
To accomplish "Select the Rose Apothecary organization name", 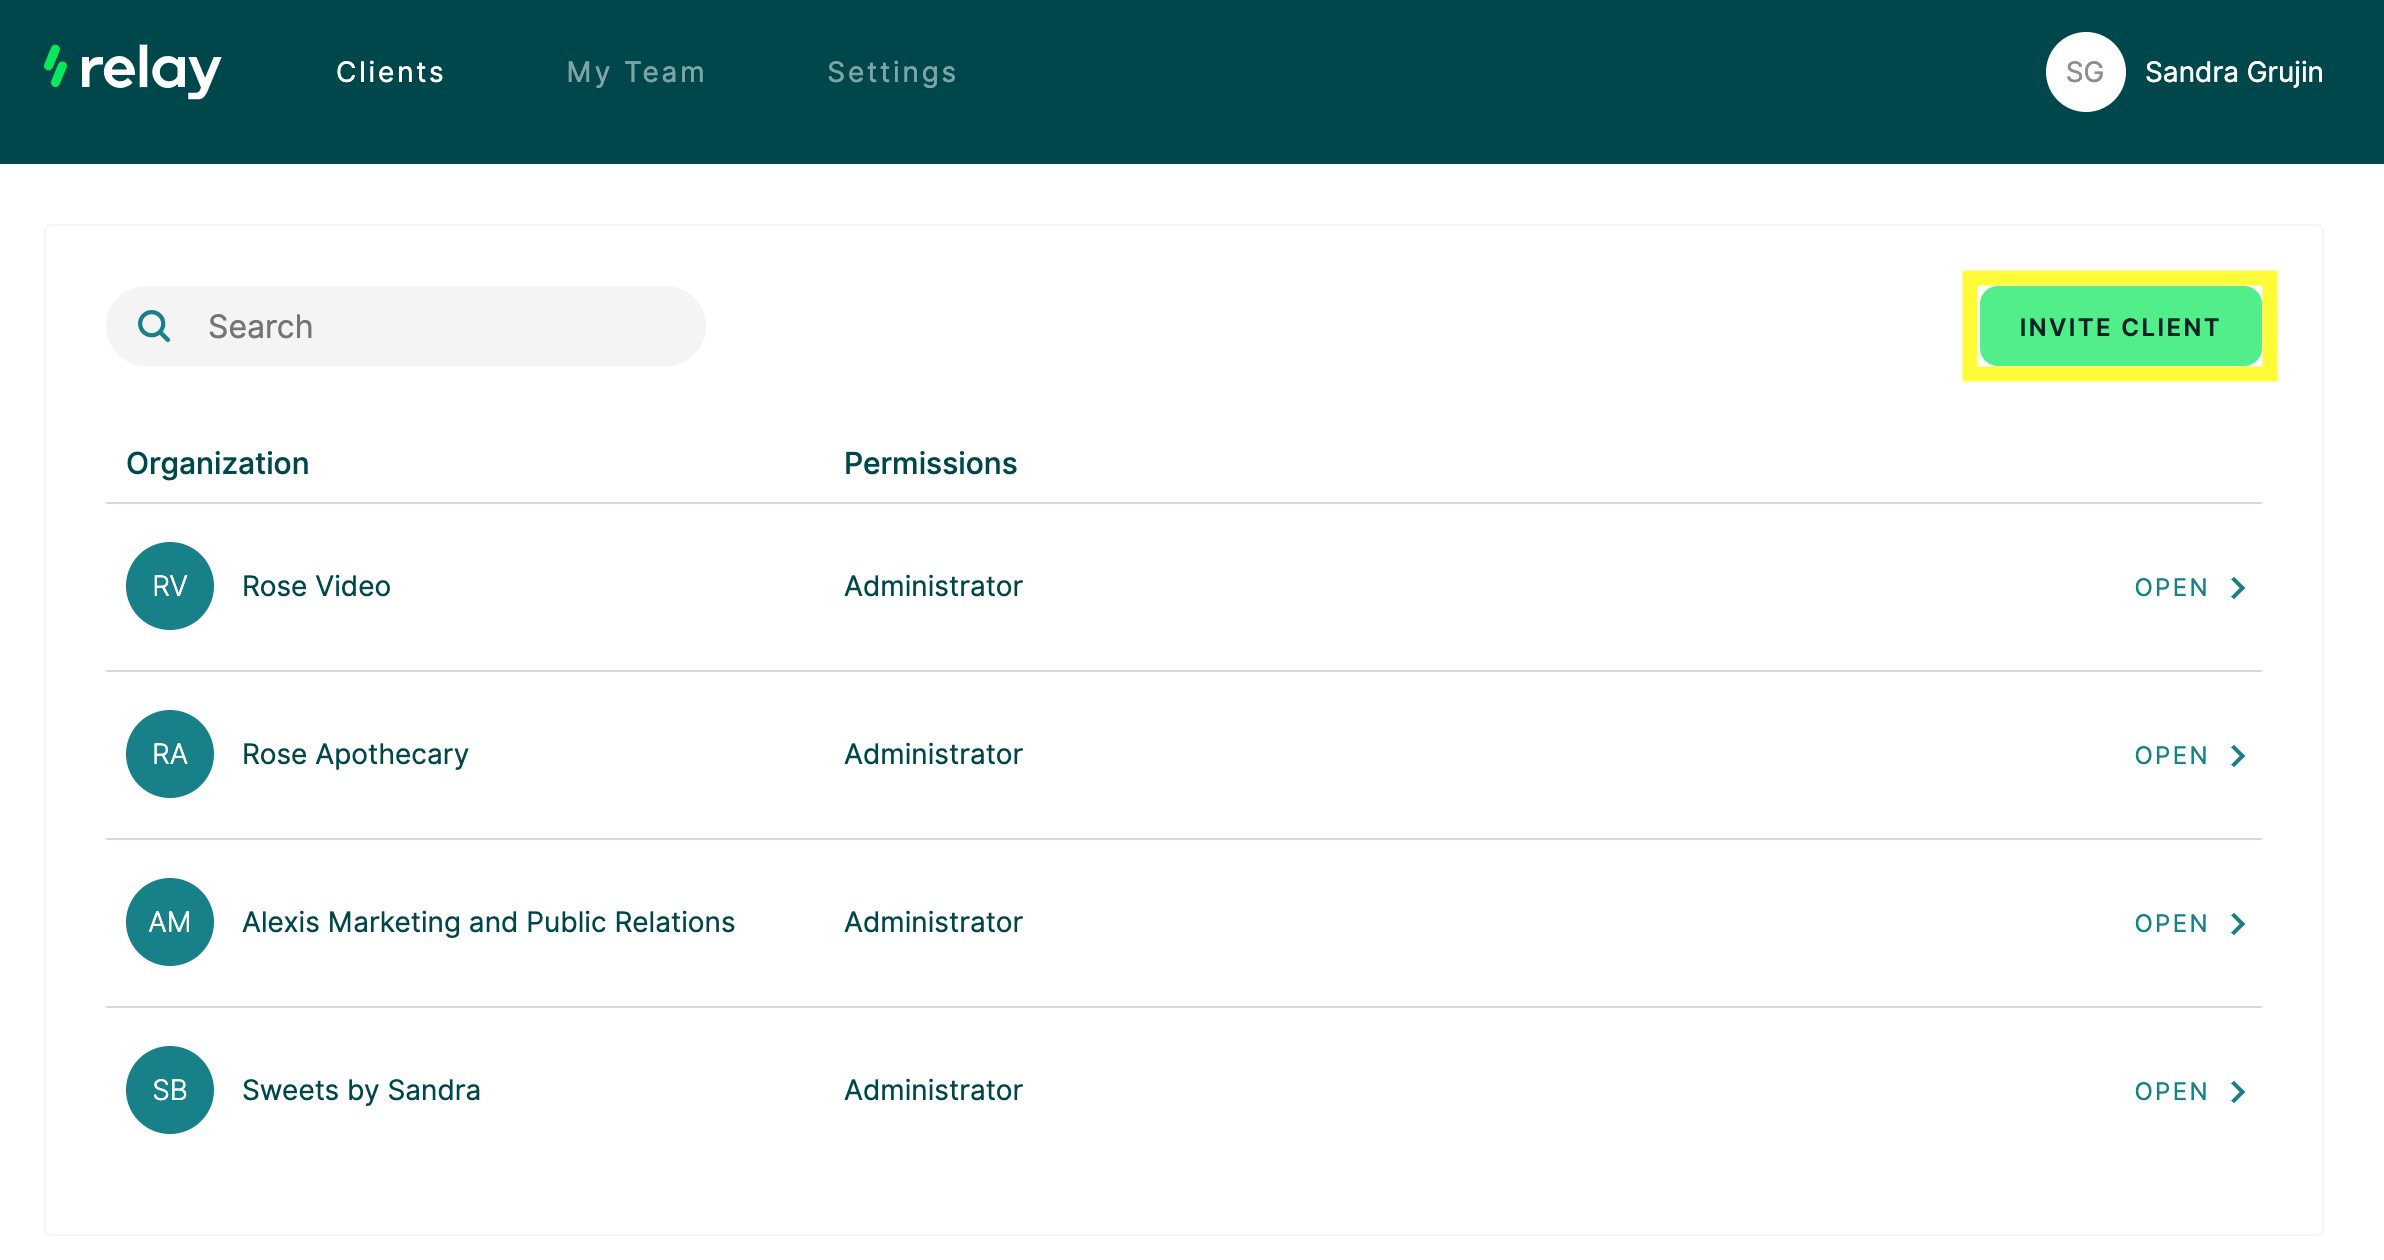I will (x=355, y=754).
